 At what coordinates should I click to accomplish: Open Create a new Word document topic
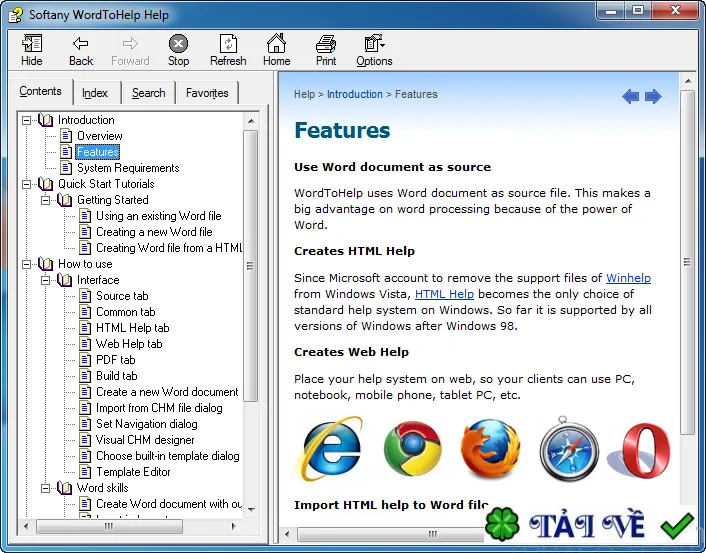[x=167, y=392]
